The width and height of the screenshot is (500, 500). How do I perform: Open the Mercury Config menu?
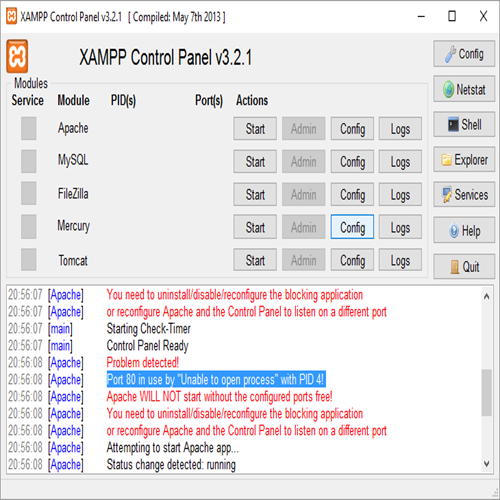352,227
